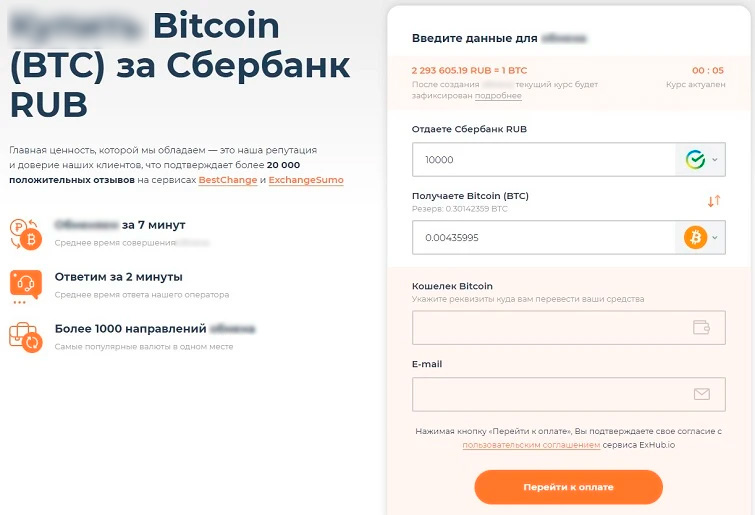This screenshot has height=515, width=755.
Task: Open «пользовательским соглашением» agreement link
Action: pos(531,444)
